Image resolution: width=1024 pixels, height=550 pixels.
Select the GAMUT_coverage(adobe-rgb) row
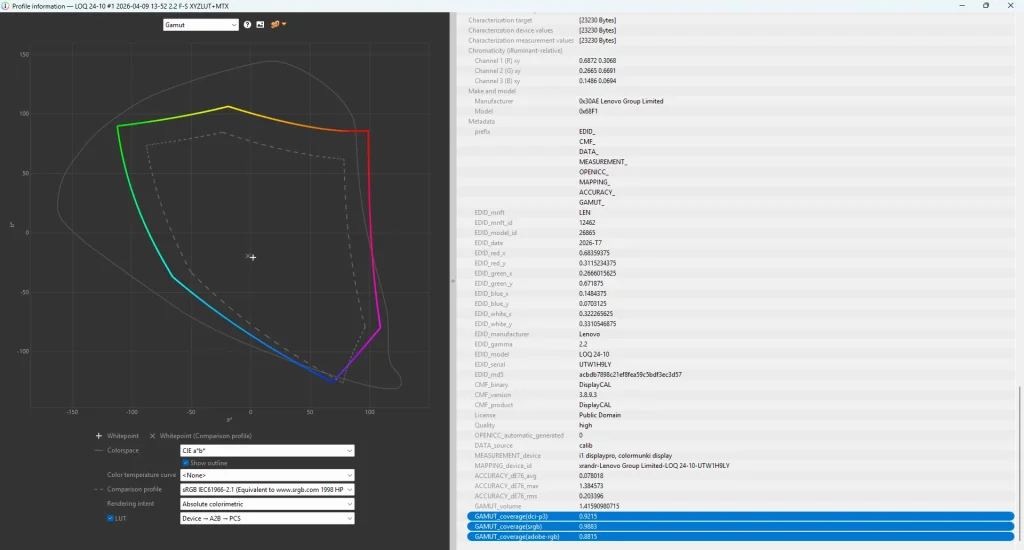(741, 537)
